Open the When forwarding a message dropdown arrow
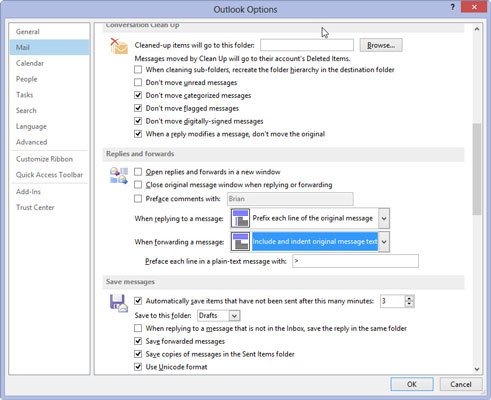The height and width of the screenshot is (400, 491). [x=384, y=242]
